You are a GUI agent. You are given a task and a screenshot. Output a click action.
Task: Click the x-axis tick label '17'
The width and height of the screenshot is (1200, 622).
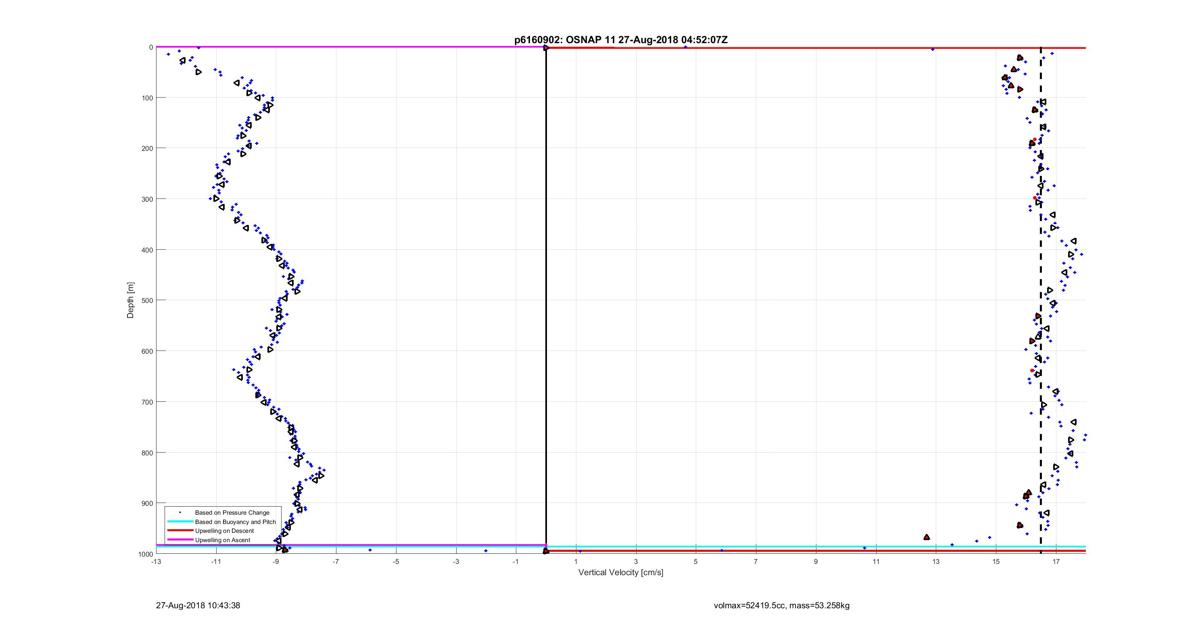tap(1056, 562)
